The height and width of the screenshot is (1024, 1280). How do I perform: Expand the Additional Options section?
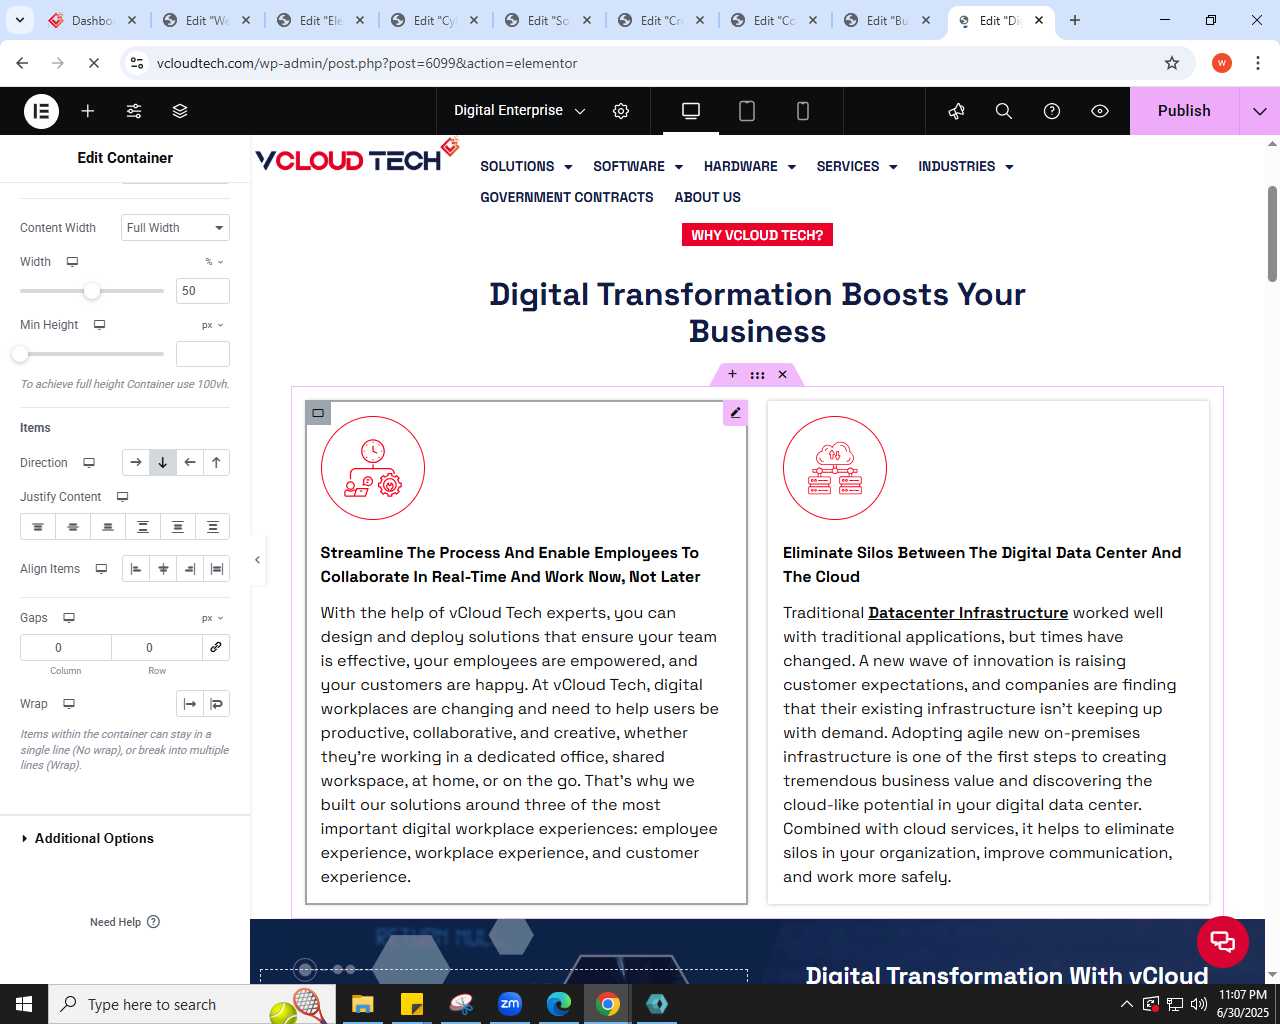coord(125,838)
